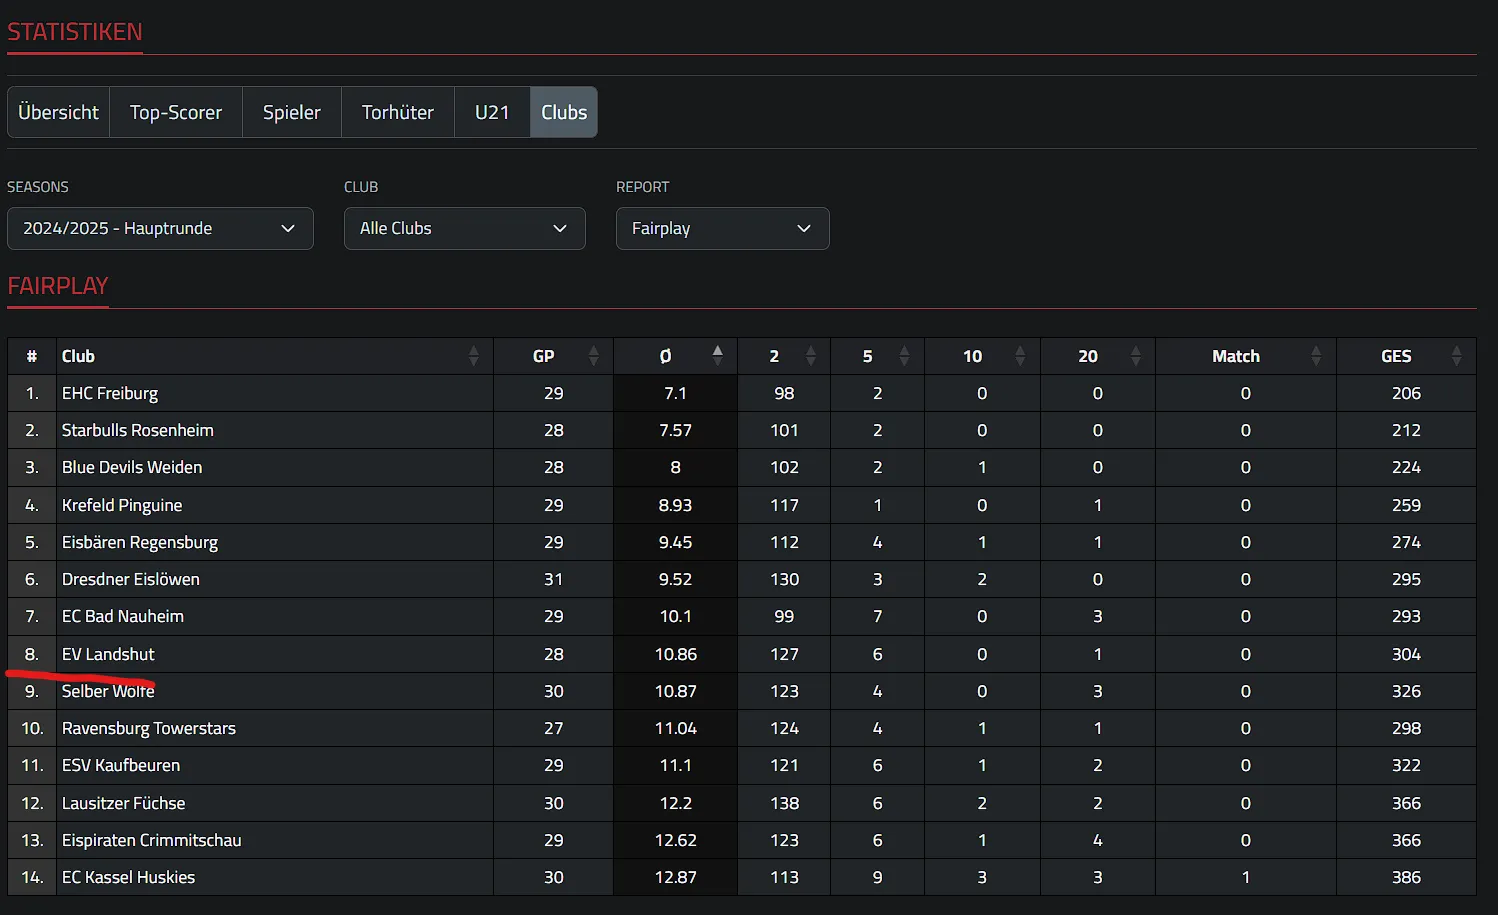Sort by average Ø column arrows

717,356
